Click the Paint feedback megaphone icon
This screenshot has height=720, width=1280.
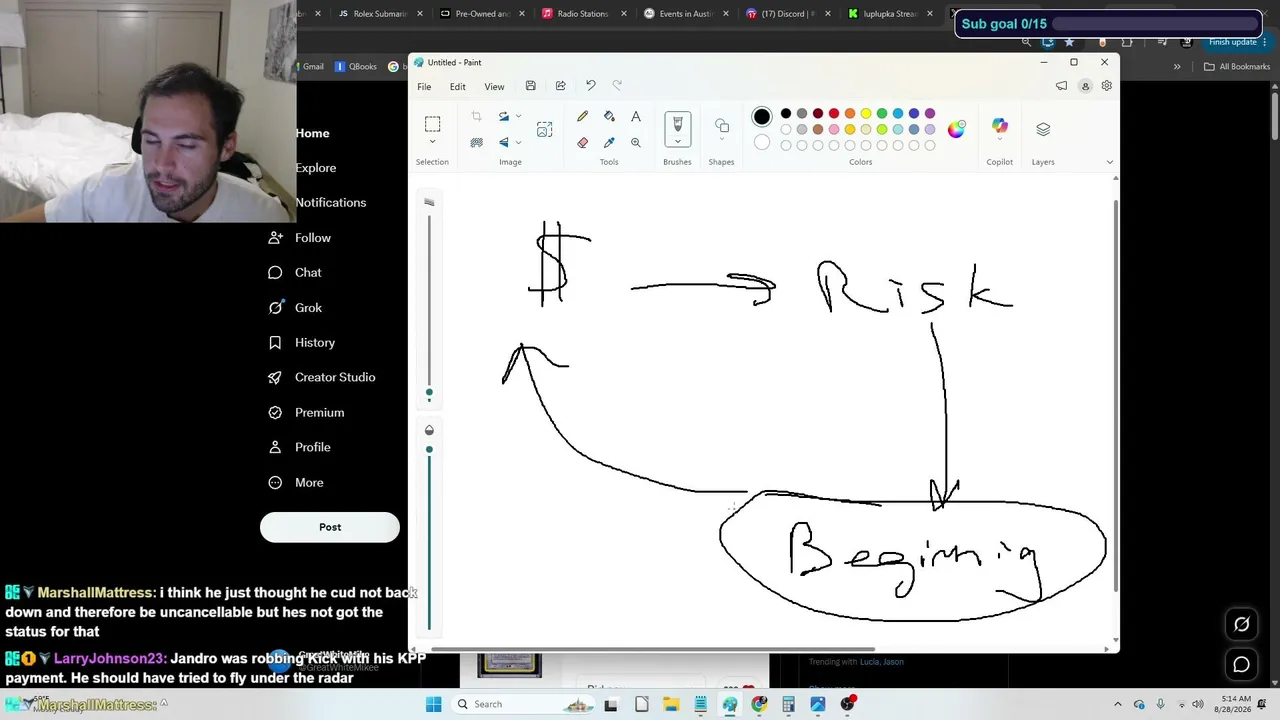(1061, 86)
